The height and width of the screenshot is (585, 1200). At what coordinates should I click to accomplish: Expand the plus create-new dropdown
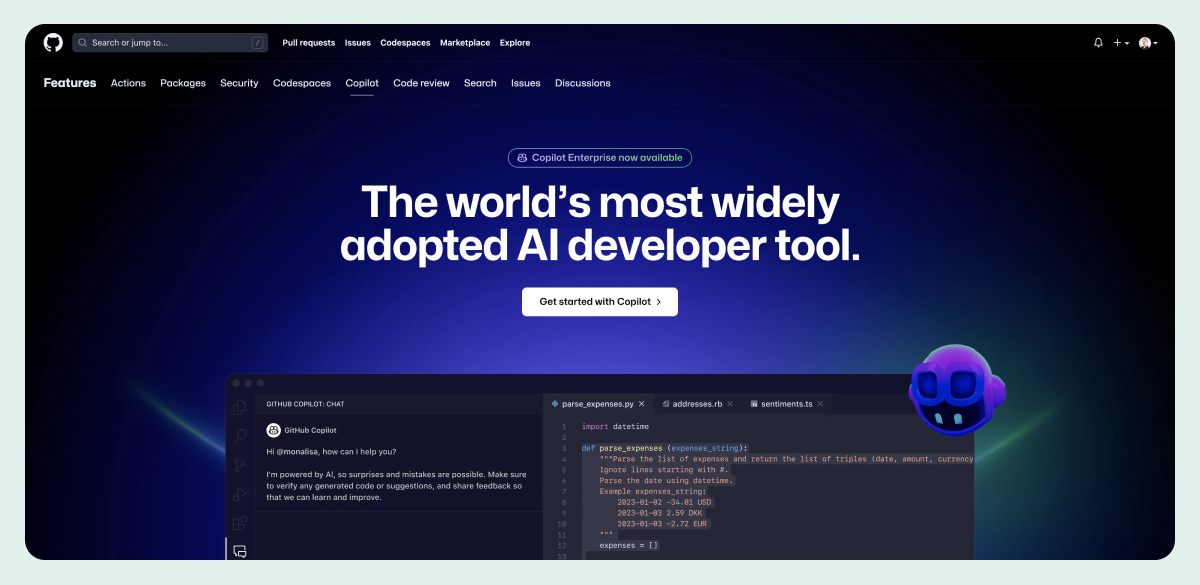pos(1121,43)
